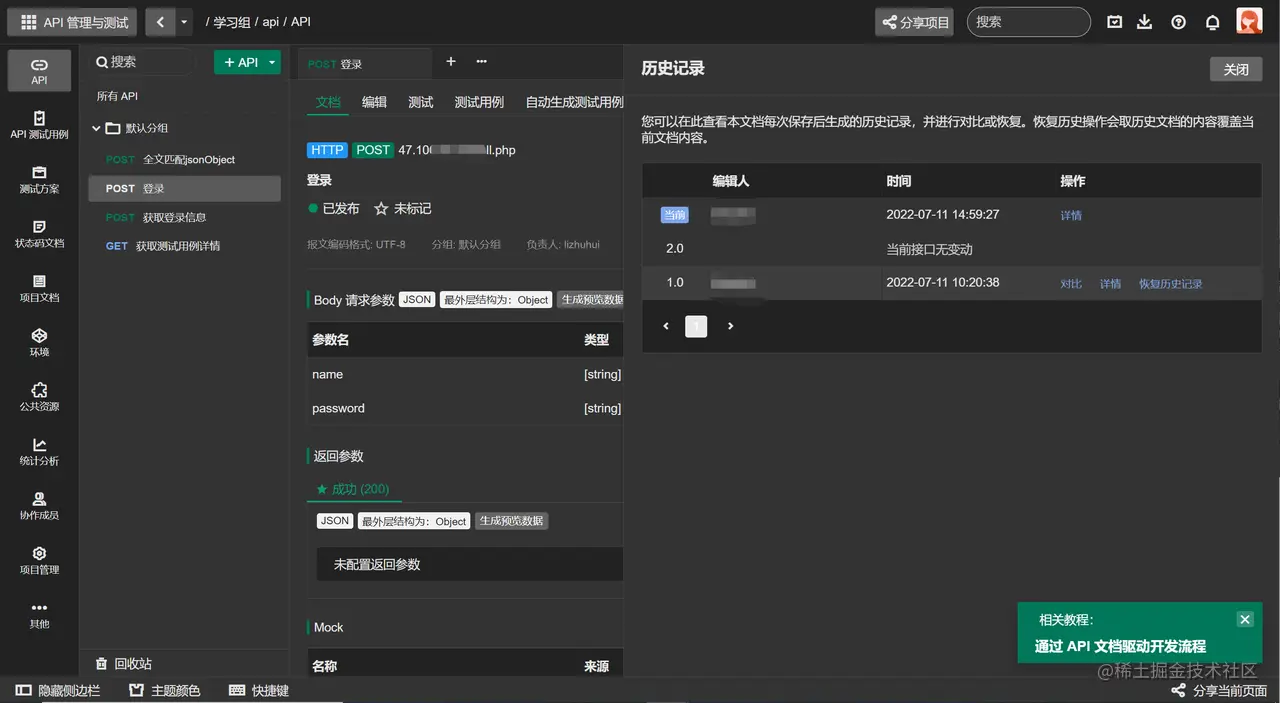Open the 统计分析 panel
Screen dimensions: 1280x703
[x=39, y=450]
